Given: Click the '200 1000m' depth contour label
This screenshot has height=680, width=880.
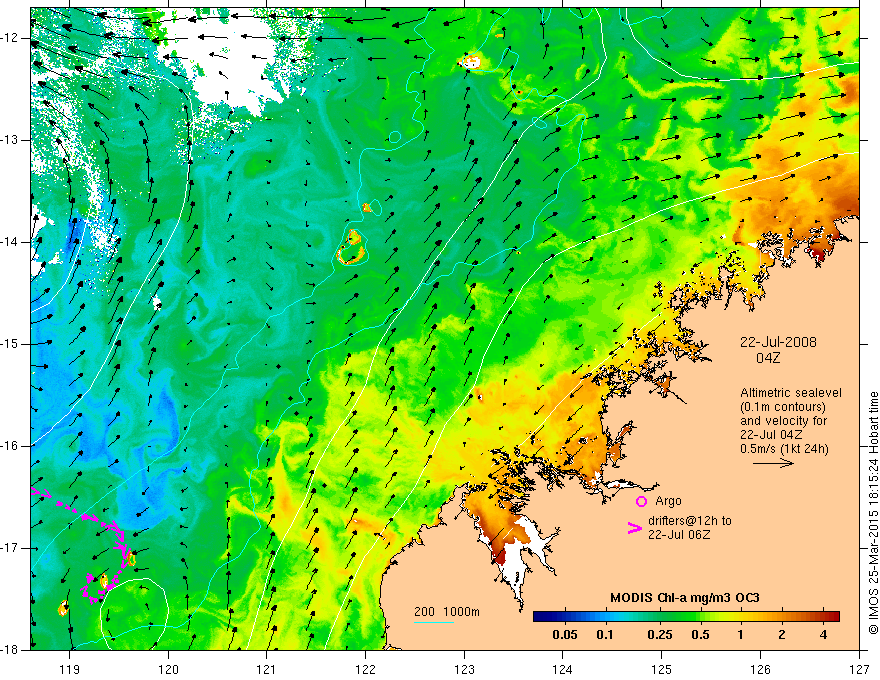Looking at the screenshot, I should click(447, 612).
